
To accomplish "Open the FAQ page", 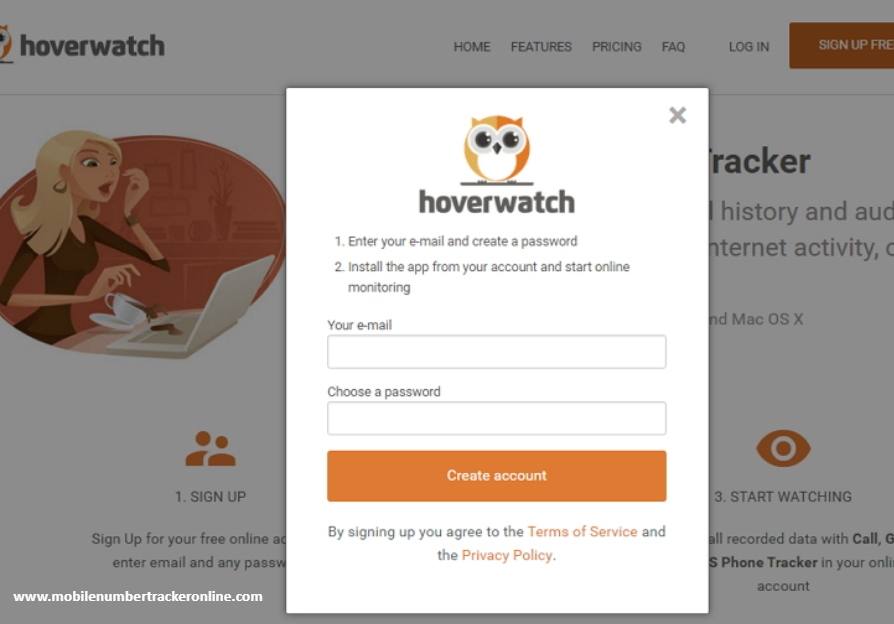I will (673, 47).
